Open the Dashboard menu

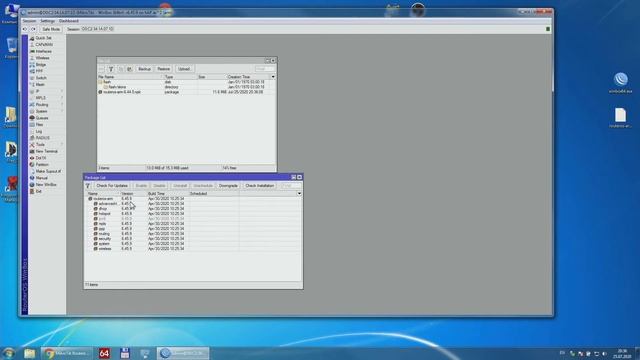(x=69, y=21)
